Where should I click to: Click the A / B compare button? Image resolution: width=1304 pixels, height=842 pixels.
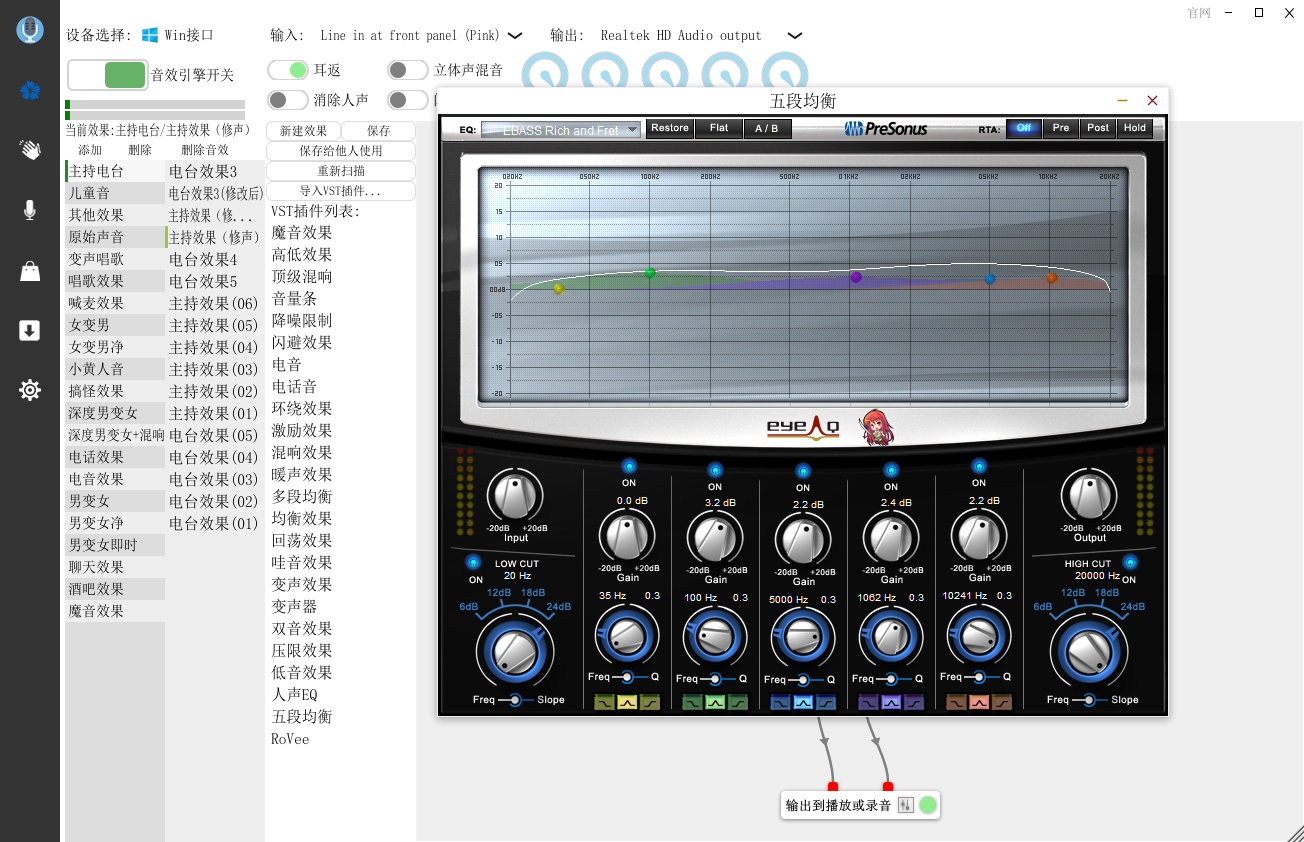click(767, 128)
